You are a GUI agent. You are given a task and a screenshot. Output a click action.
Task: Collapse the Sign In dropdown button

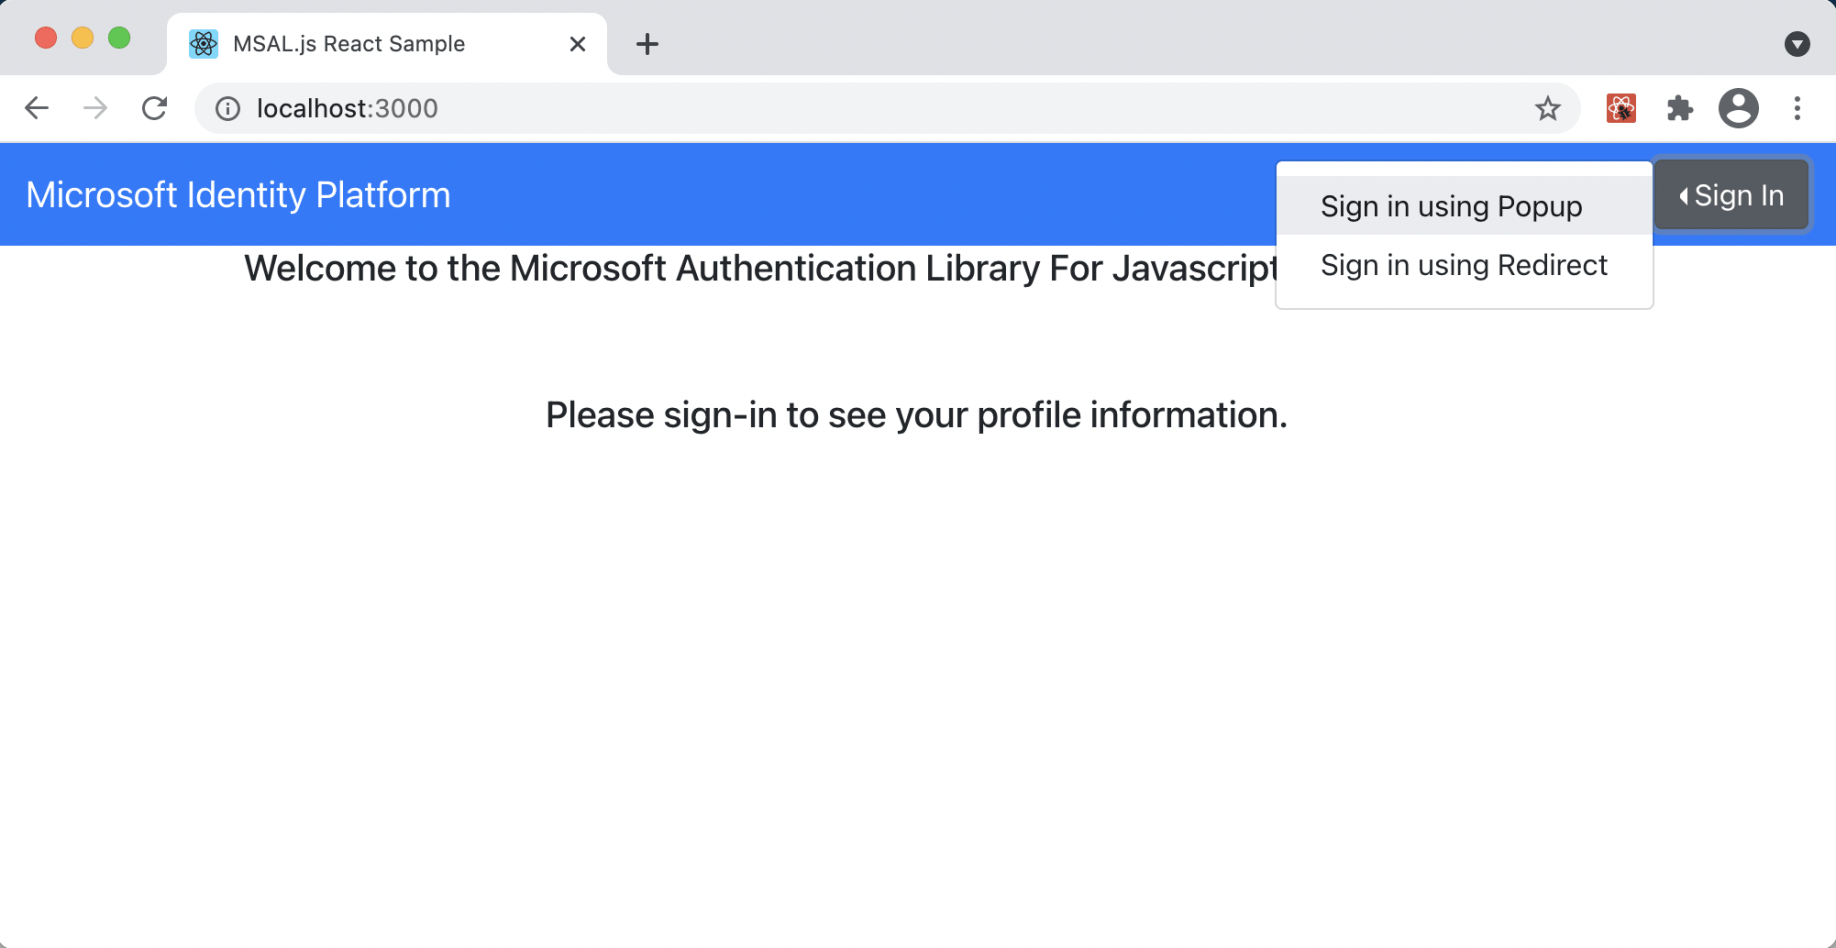[1731, 195]
